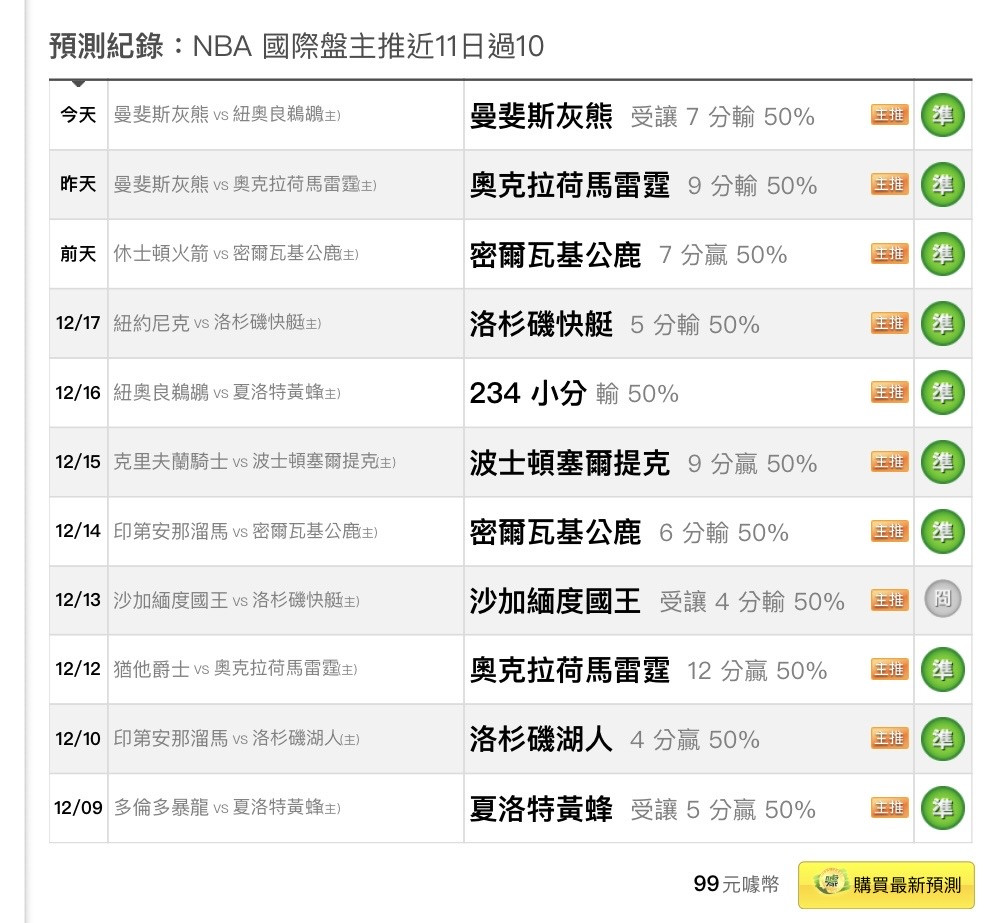The width and height of the screenshot is (988, 923).
Task: Click the orange 主推 tag in 12/17 row
Action: [x=890, y=323]
